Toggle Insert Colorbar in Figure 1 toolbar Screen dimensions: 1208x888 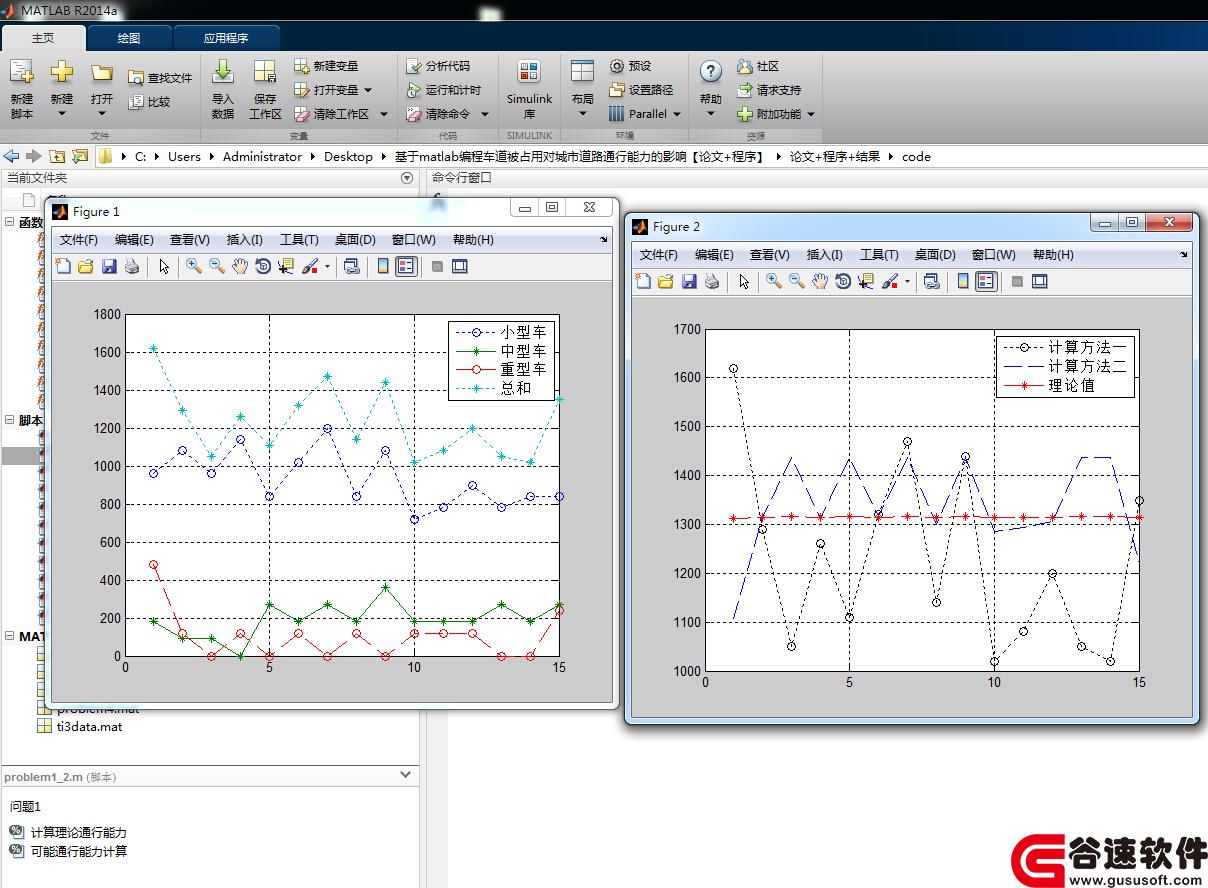(383, 266)
